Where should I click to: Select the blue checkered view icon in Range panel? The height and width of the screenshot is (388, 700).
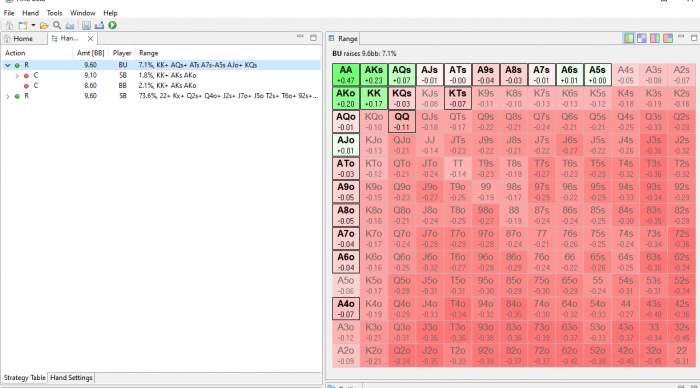pyautogui.click(x=642, y=38)
